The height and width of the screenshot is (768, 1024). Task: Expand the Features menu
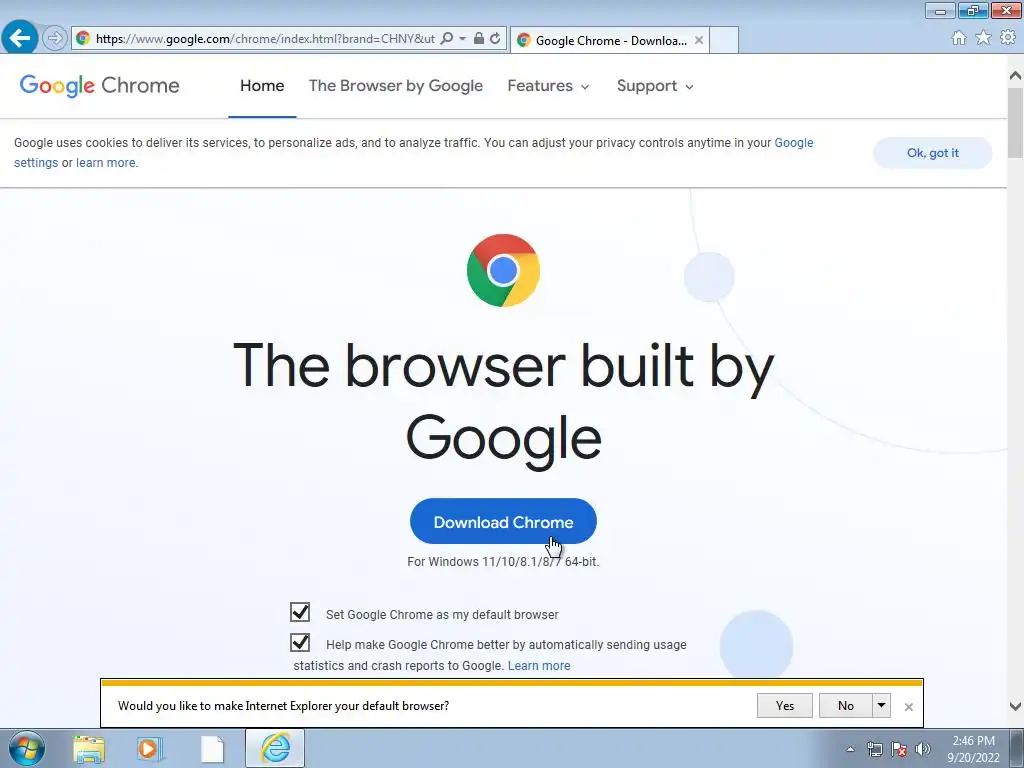[x=549, y=86]
